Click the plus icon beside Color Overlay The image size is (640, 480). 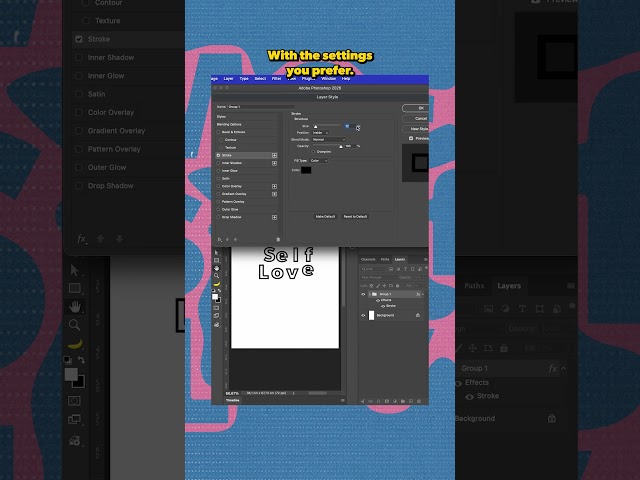coord(274,187)
